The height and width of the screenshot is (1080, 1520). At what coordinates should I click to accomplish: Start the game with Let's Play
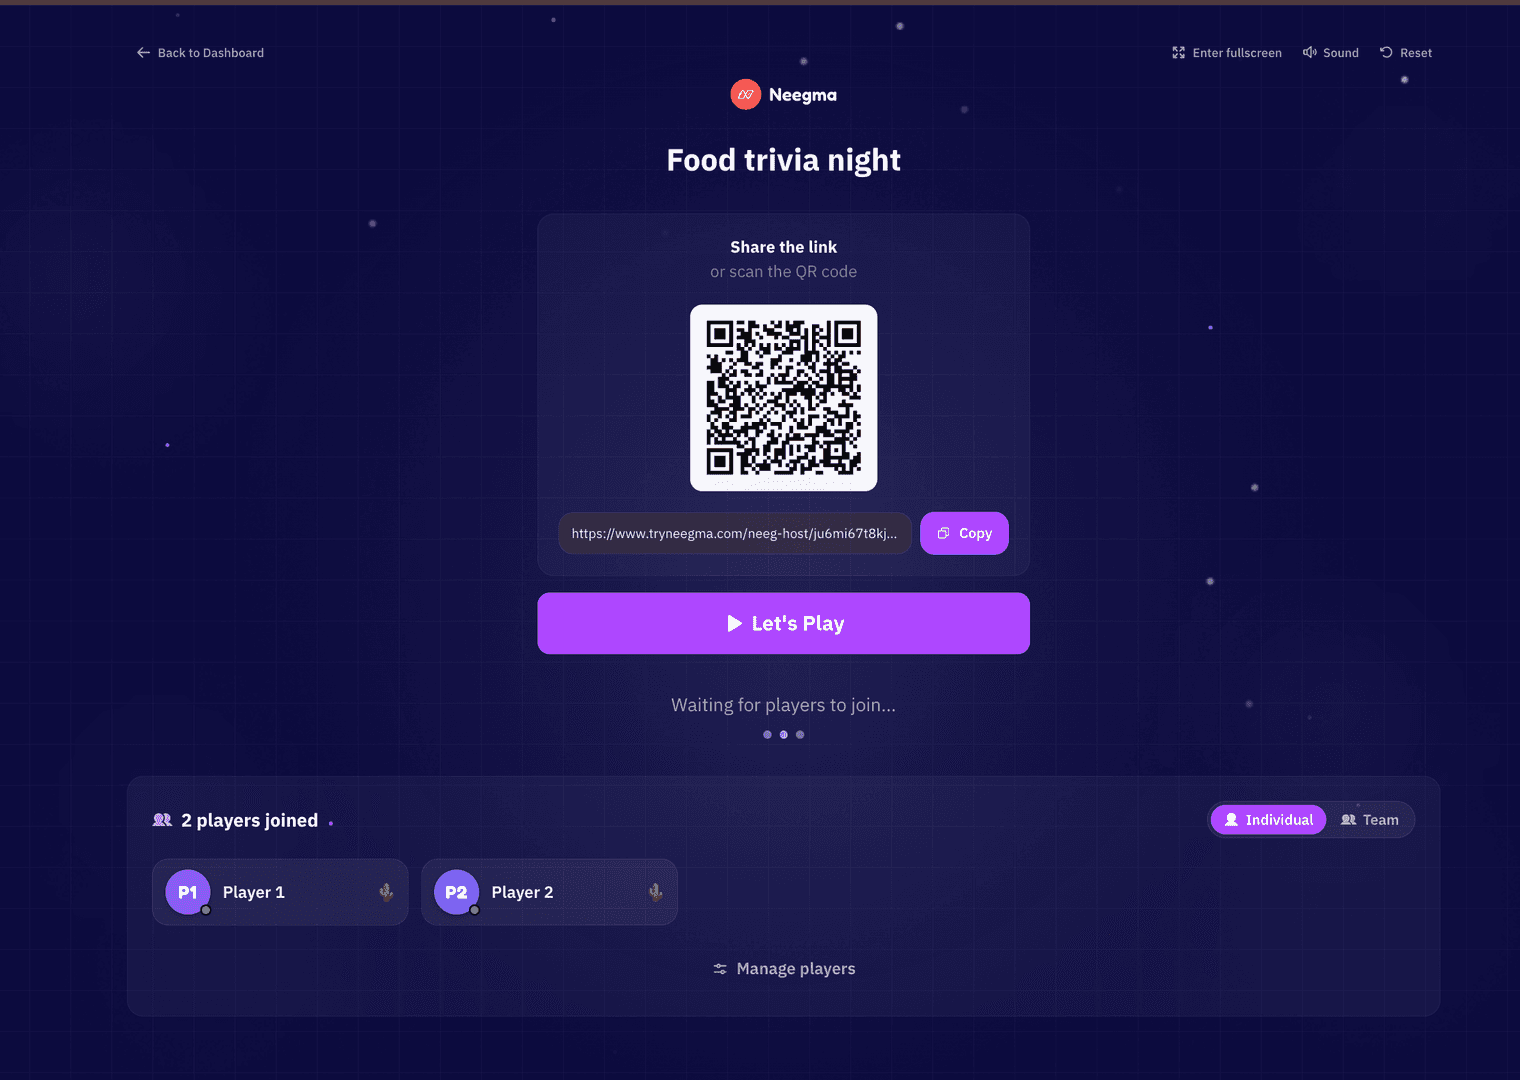784,623
